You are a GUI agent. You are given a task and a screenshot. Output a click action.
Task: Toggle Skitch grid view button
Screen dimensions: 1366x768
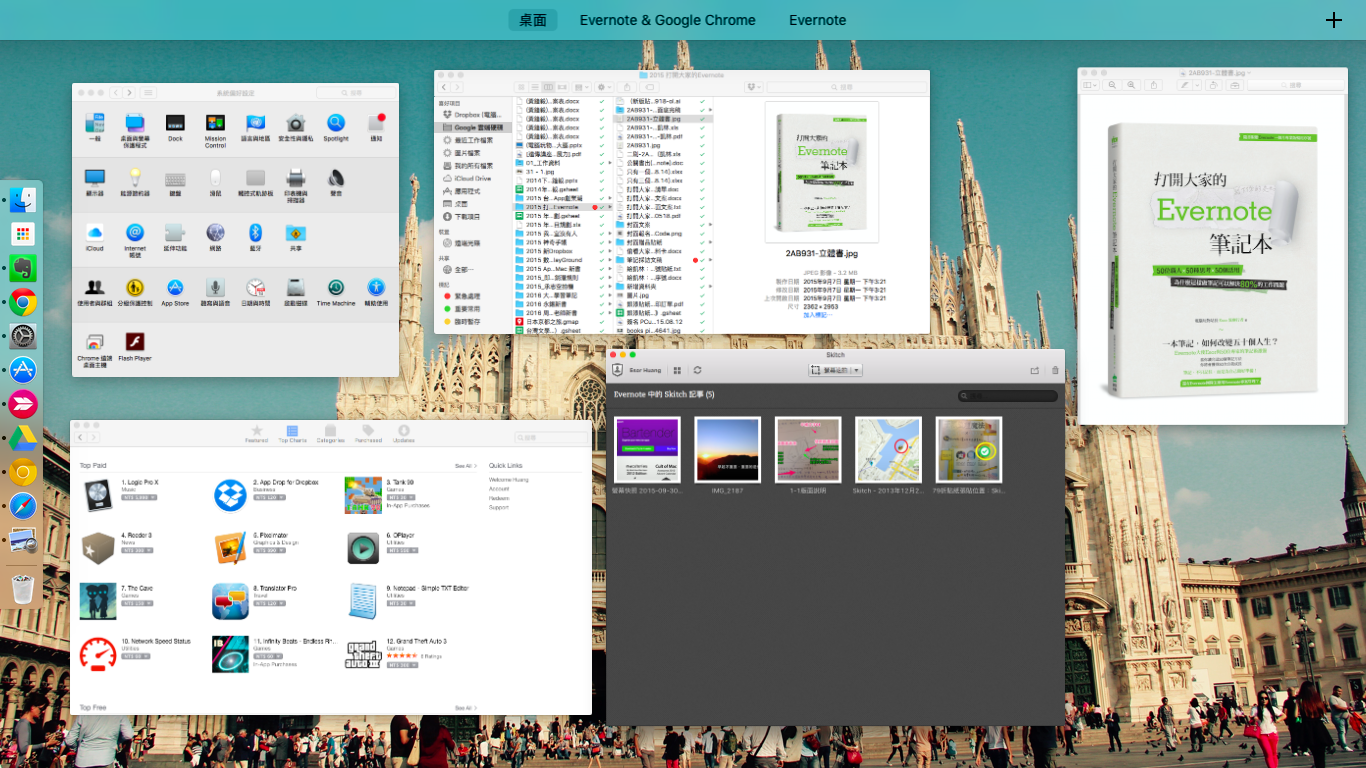pos(677,370)
